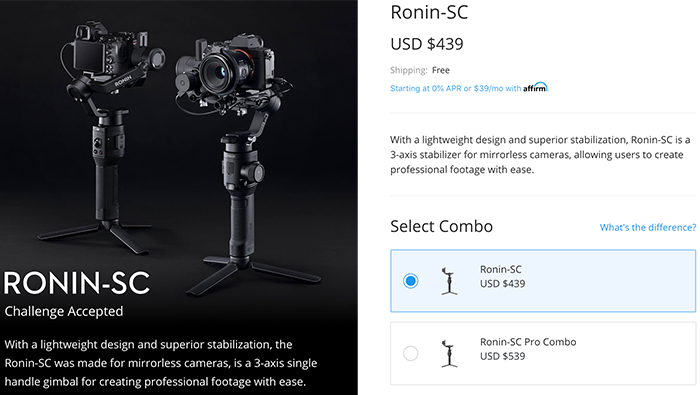The height and width of the screenshot is (395, 700).
Task: Click the product description paragraph
Action: [x=540, y=154]
